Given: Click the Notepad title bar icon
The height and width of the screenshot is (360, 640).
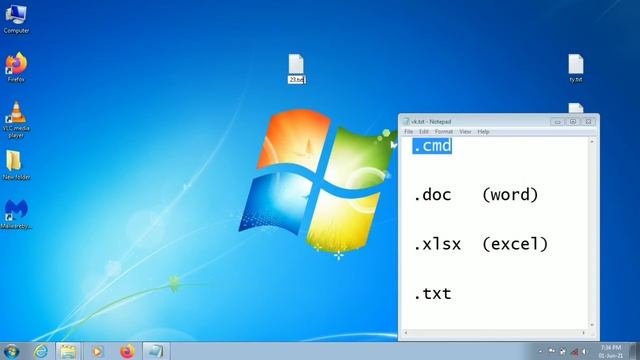Looking at the screenshot, I should pos(406,121).
